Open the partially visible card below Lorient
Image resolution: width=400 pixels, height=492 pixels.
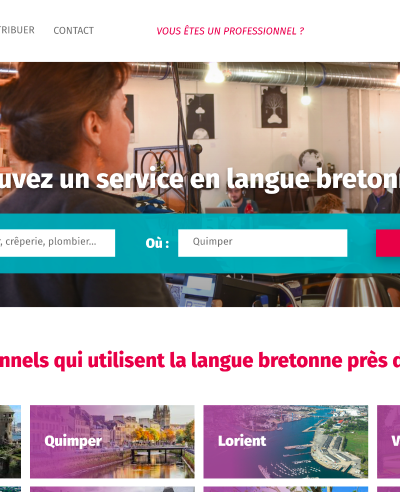[286, 489]
